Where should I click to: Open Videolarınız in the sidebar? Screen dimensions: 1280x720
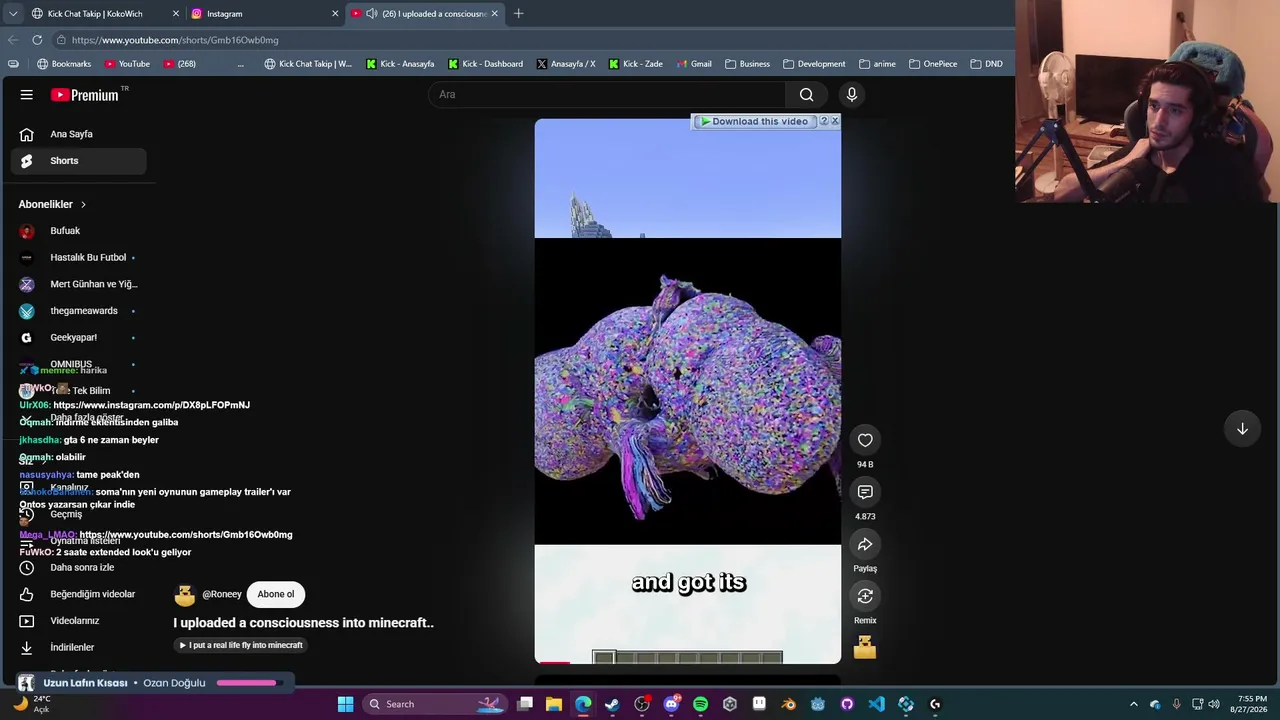pyautogui.click(x=79, y=621)
